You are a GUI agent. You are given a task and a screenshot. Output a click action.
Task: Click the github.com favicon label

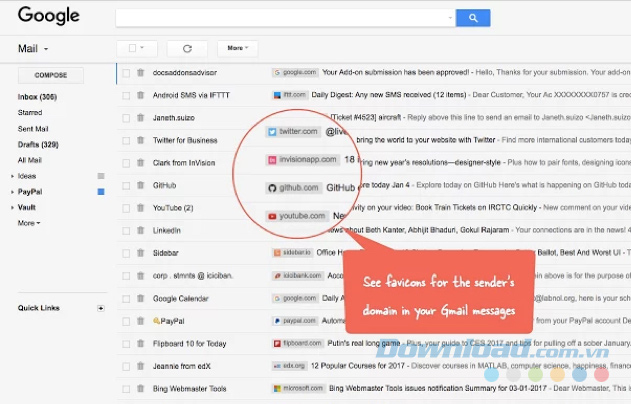click(x=294, y=188)
